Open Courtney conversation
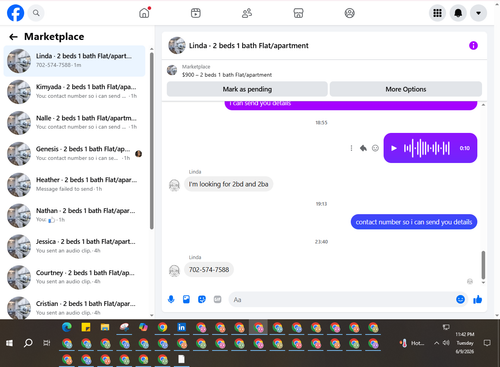Screen dimensions: 500x367 tap(74, 277)
